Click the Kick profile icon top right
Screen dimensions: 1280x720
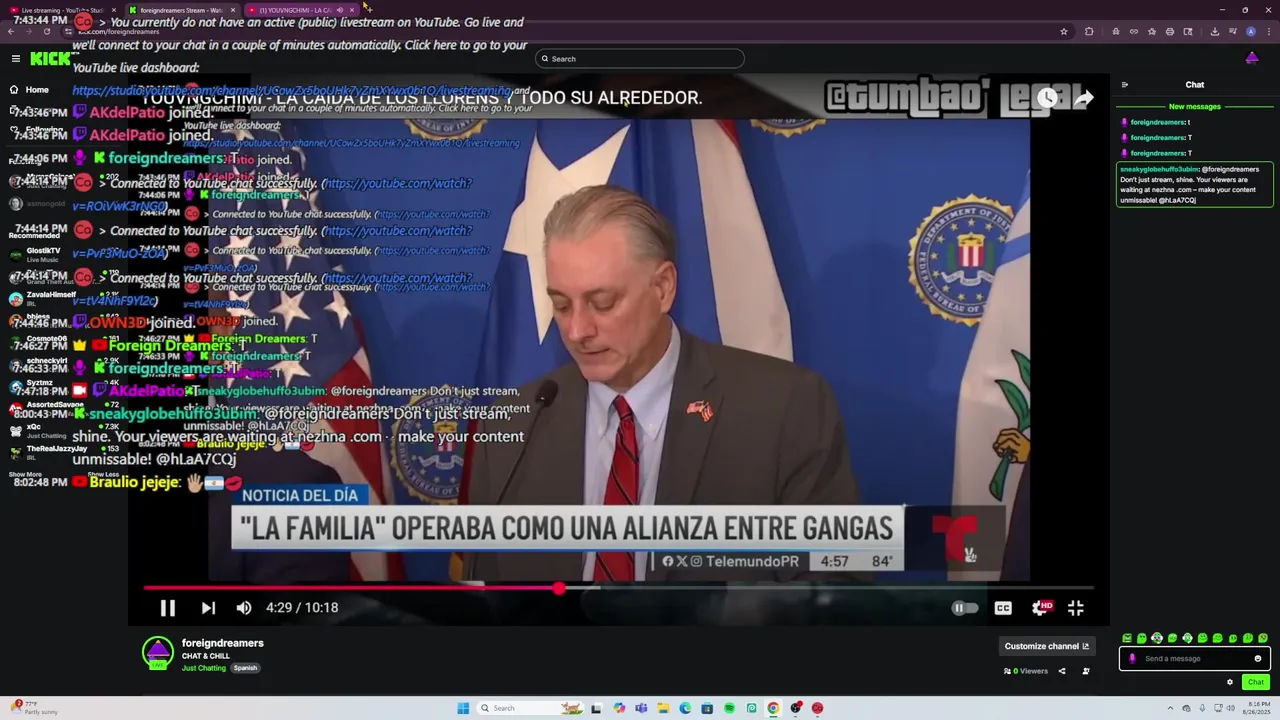pyautogui.click(x=1252, y=59)
